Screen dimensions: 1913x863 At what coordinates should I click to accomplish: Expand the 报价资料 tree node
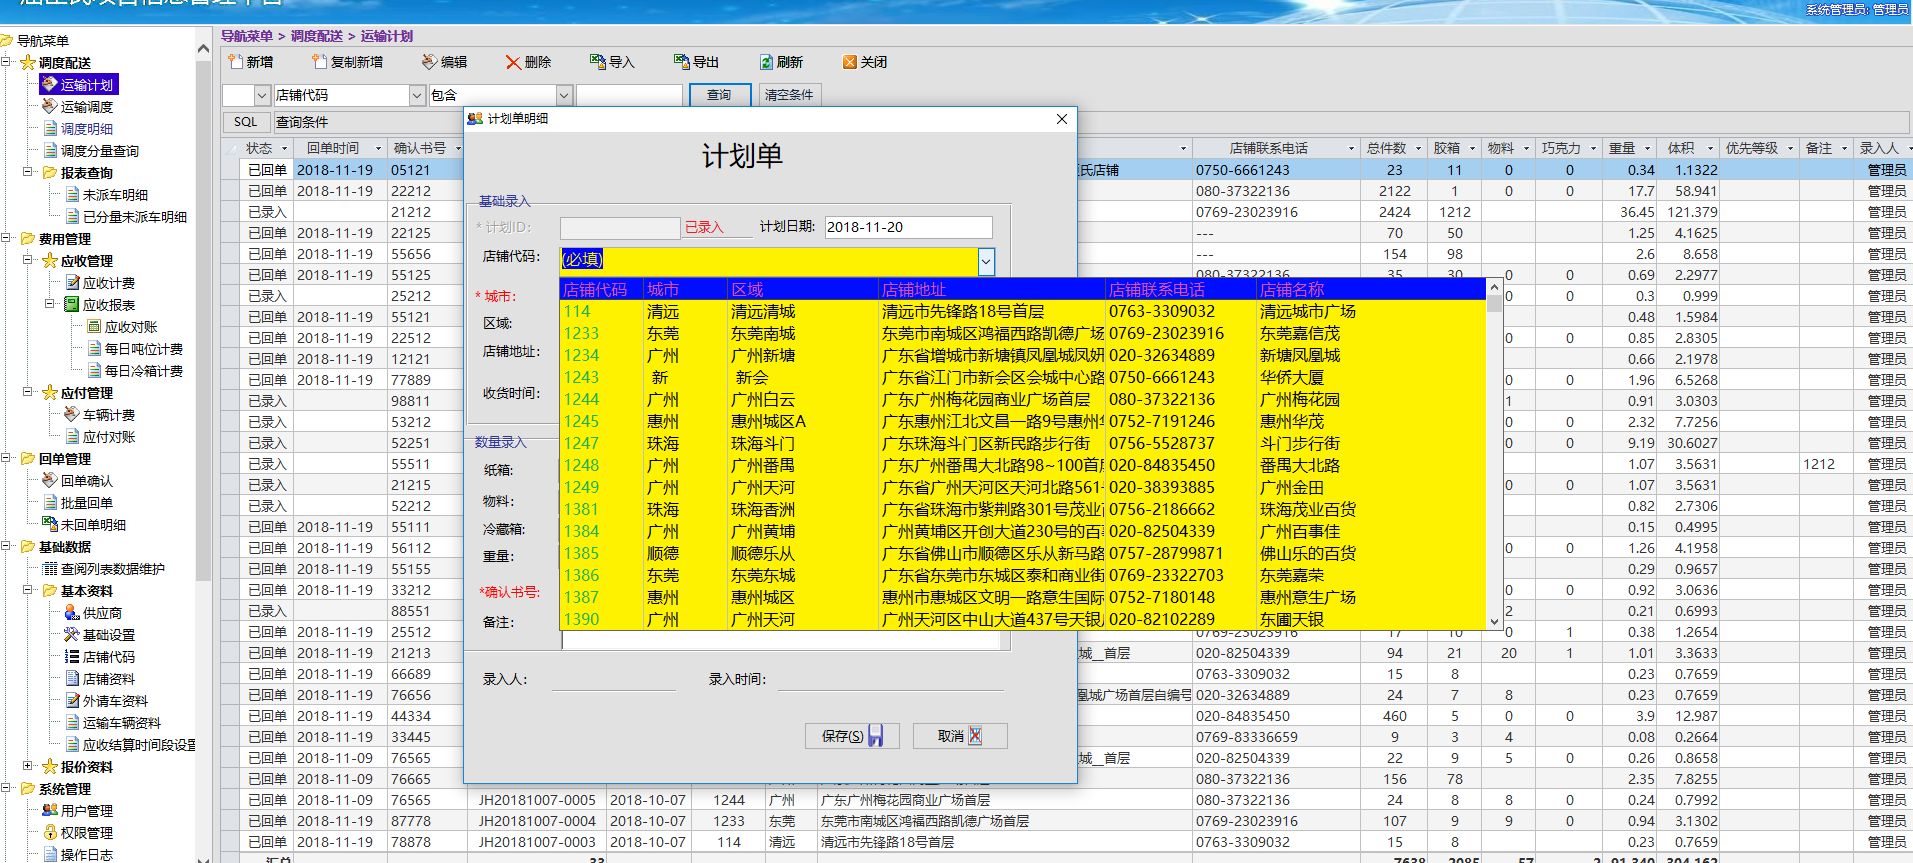click(28, 766)
